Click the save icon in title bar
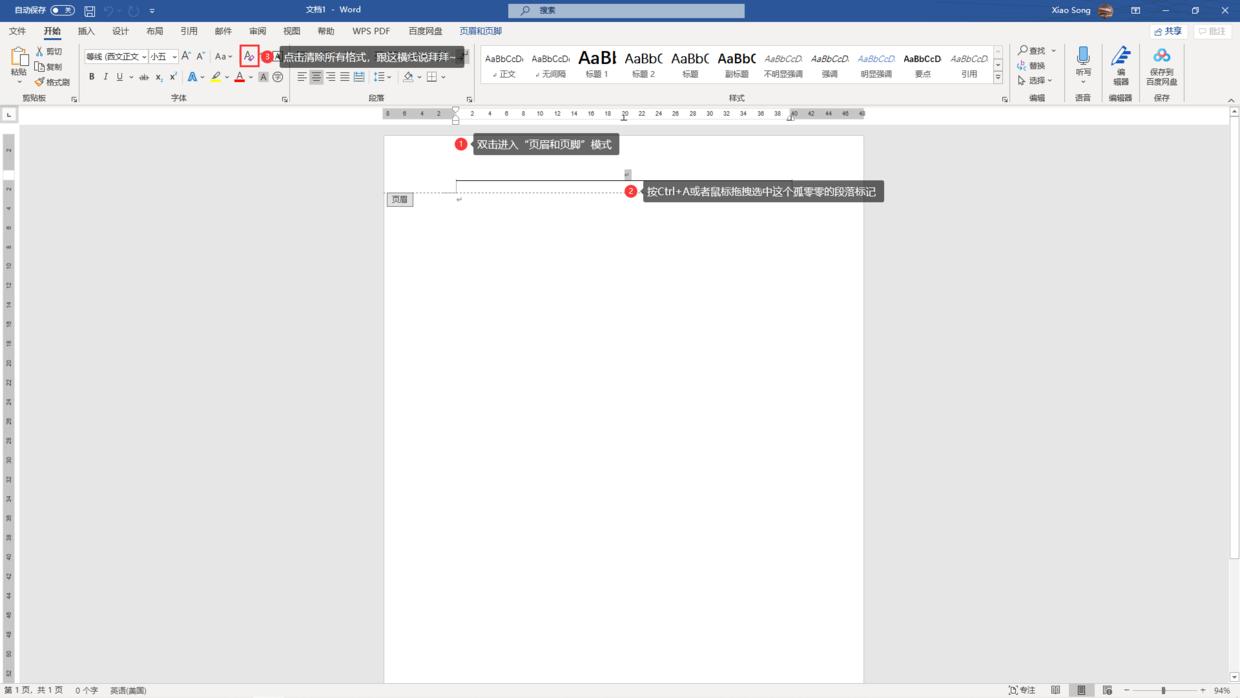Screen dimensions: 1240x698 pos(89,10)
